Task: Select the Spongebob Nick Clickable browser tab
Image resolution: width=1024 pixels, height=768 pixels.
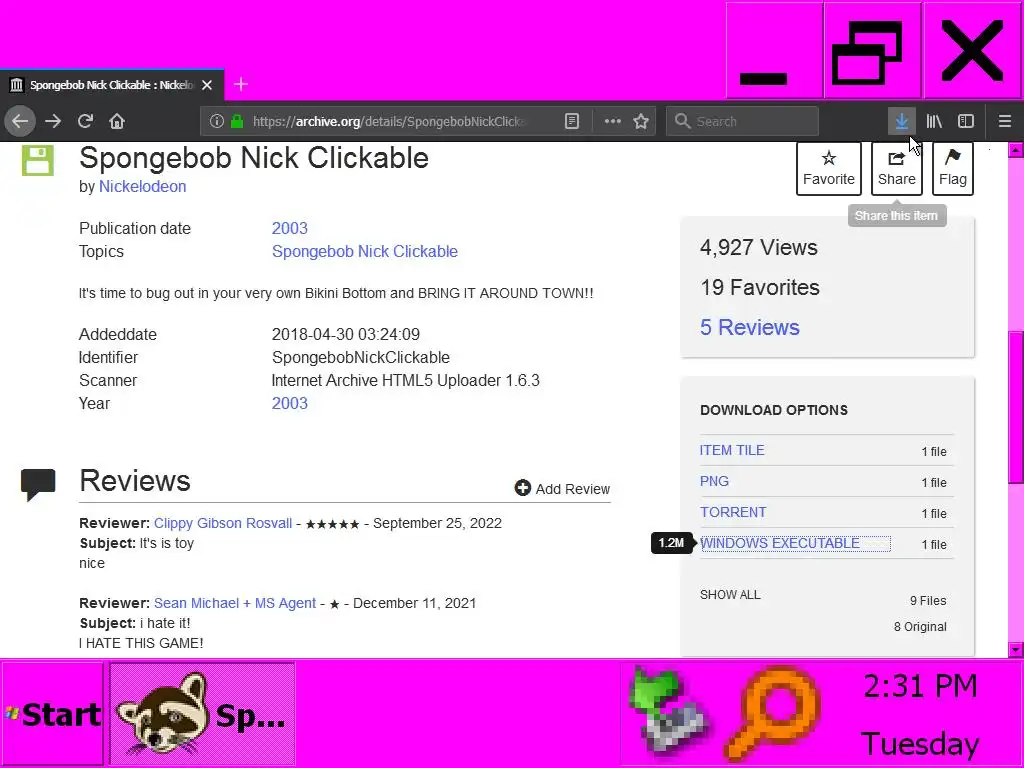Action: (112, 85)
